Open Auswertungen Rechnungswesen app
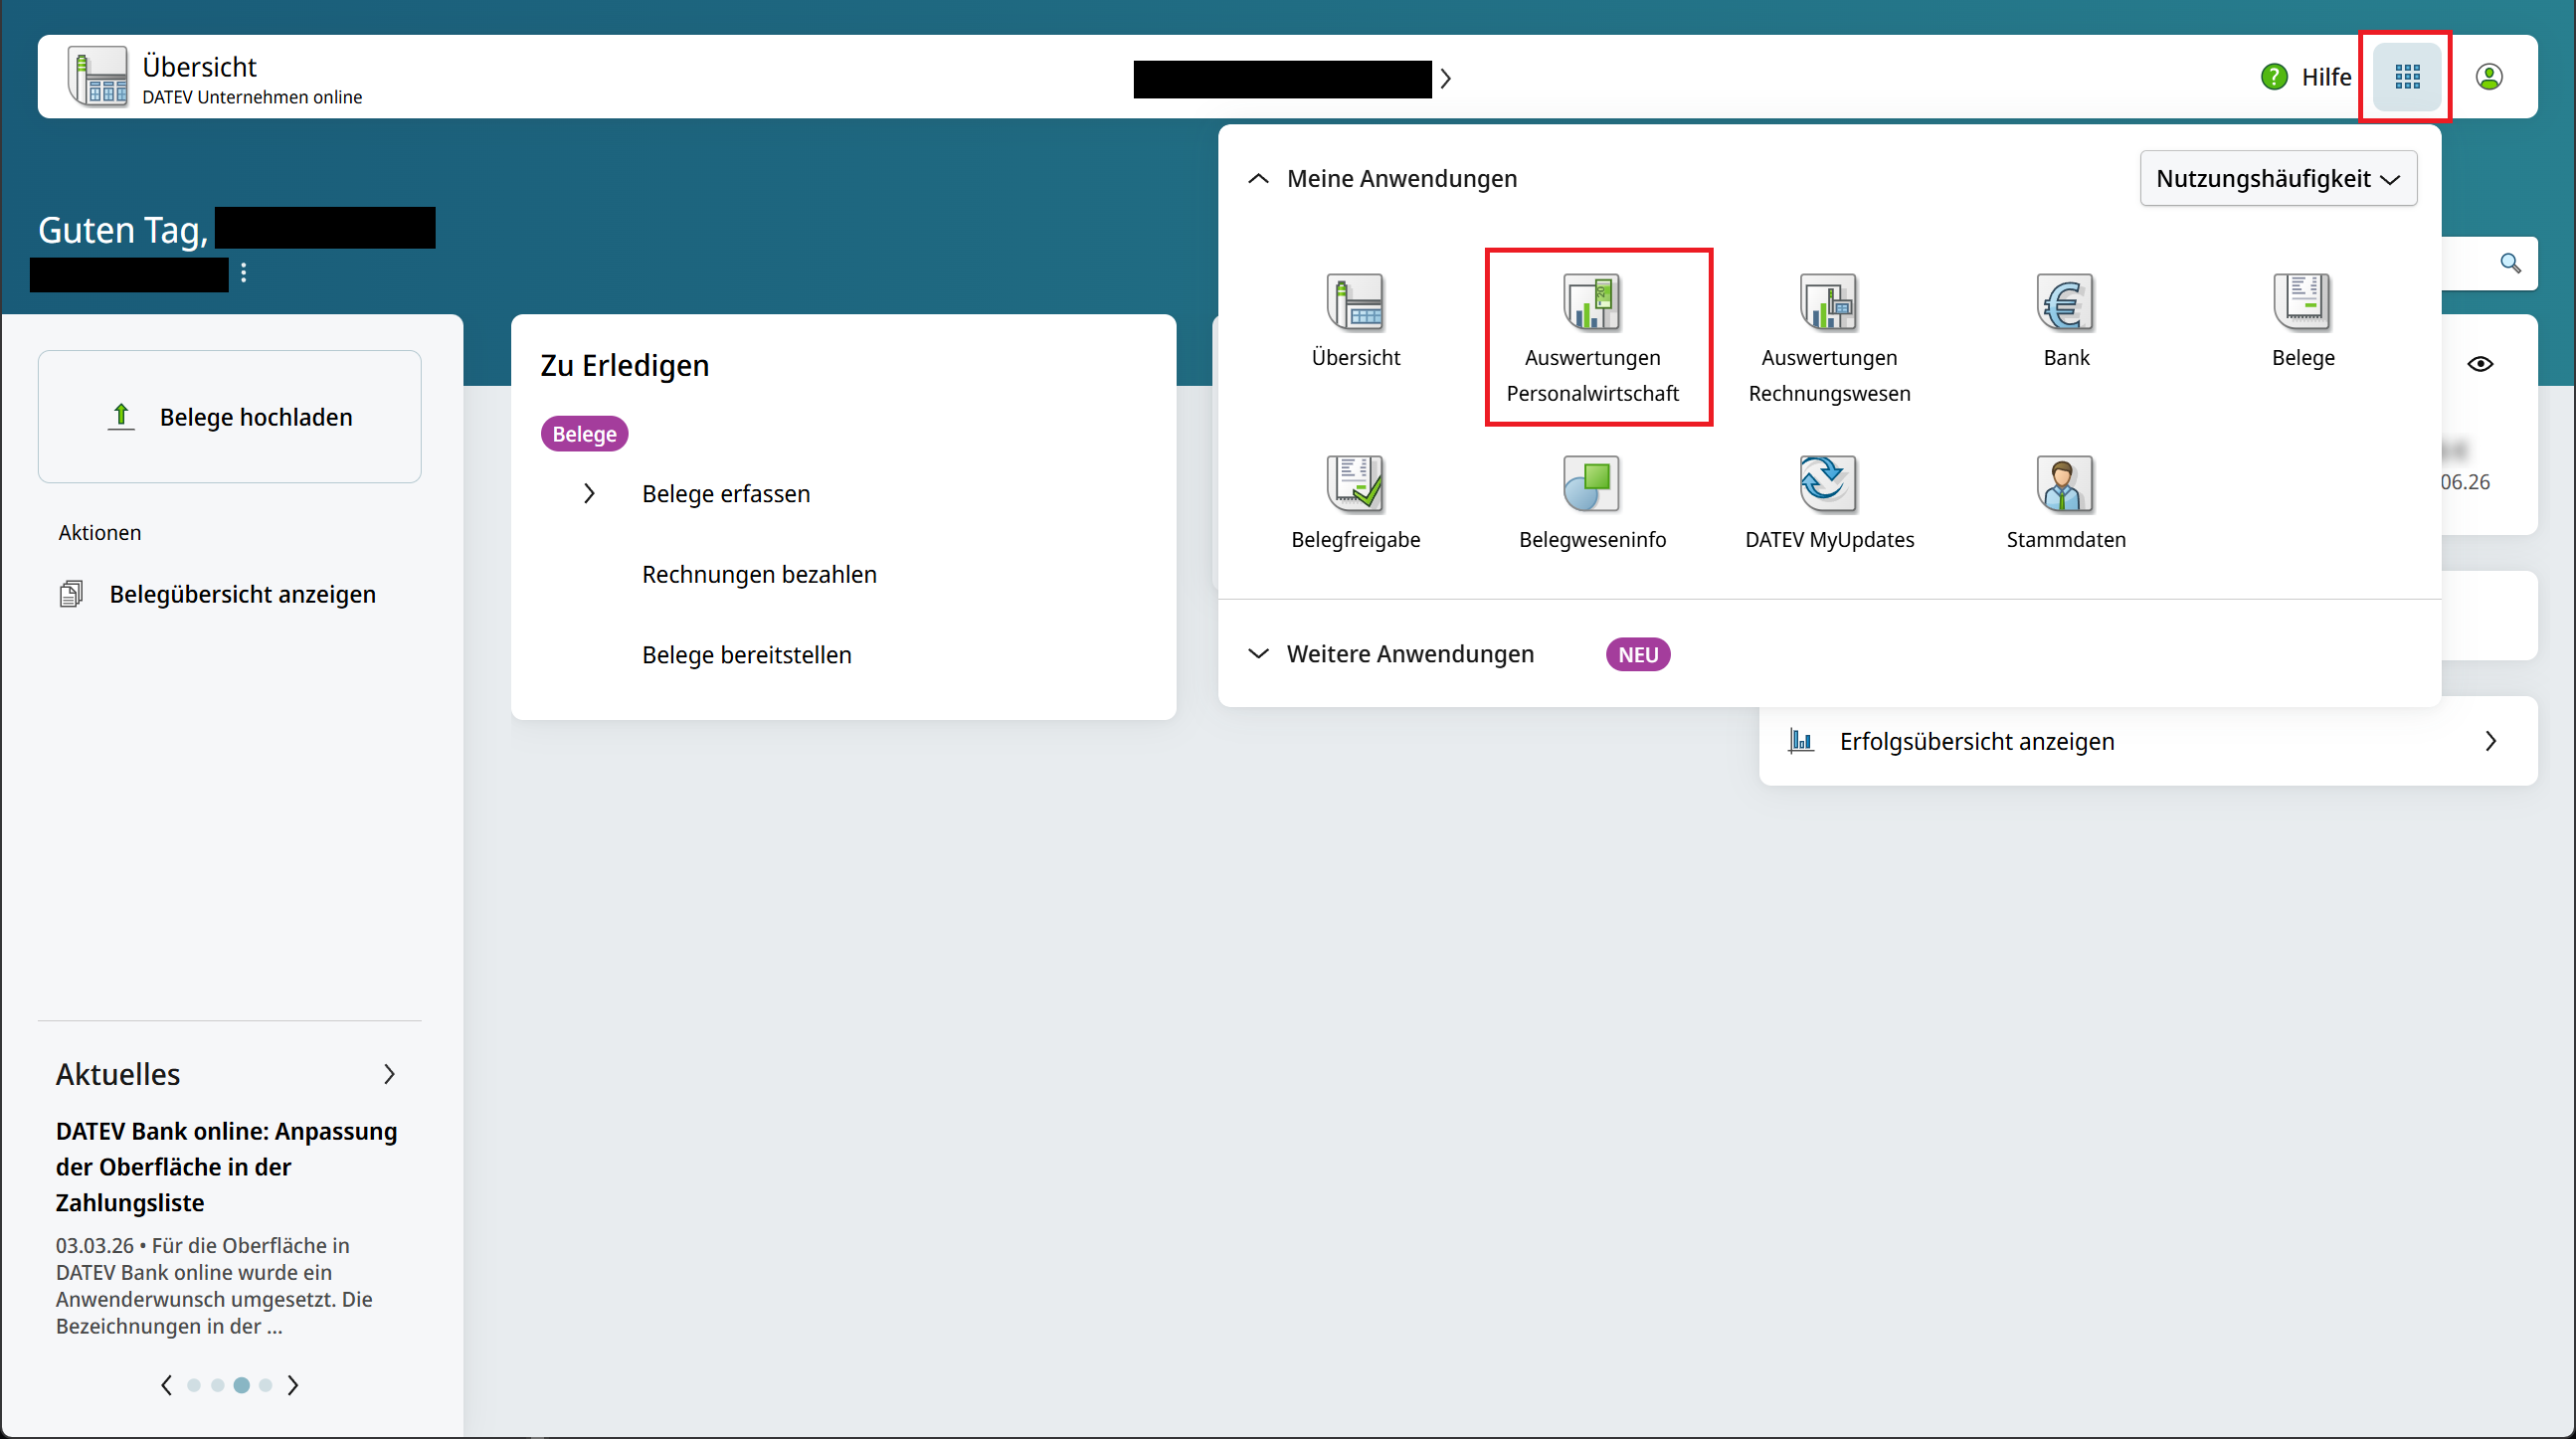The image size is (2576, 1439). coord(1829,338)
